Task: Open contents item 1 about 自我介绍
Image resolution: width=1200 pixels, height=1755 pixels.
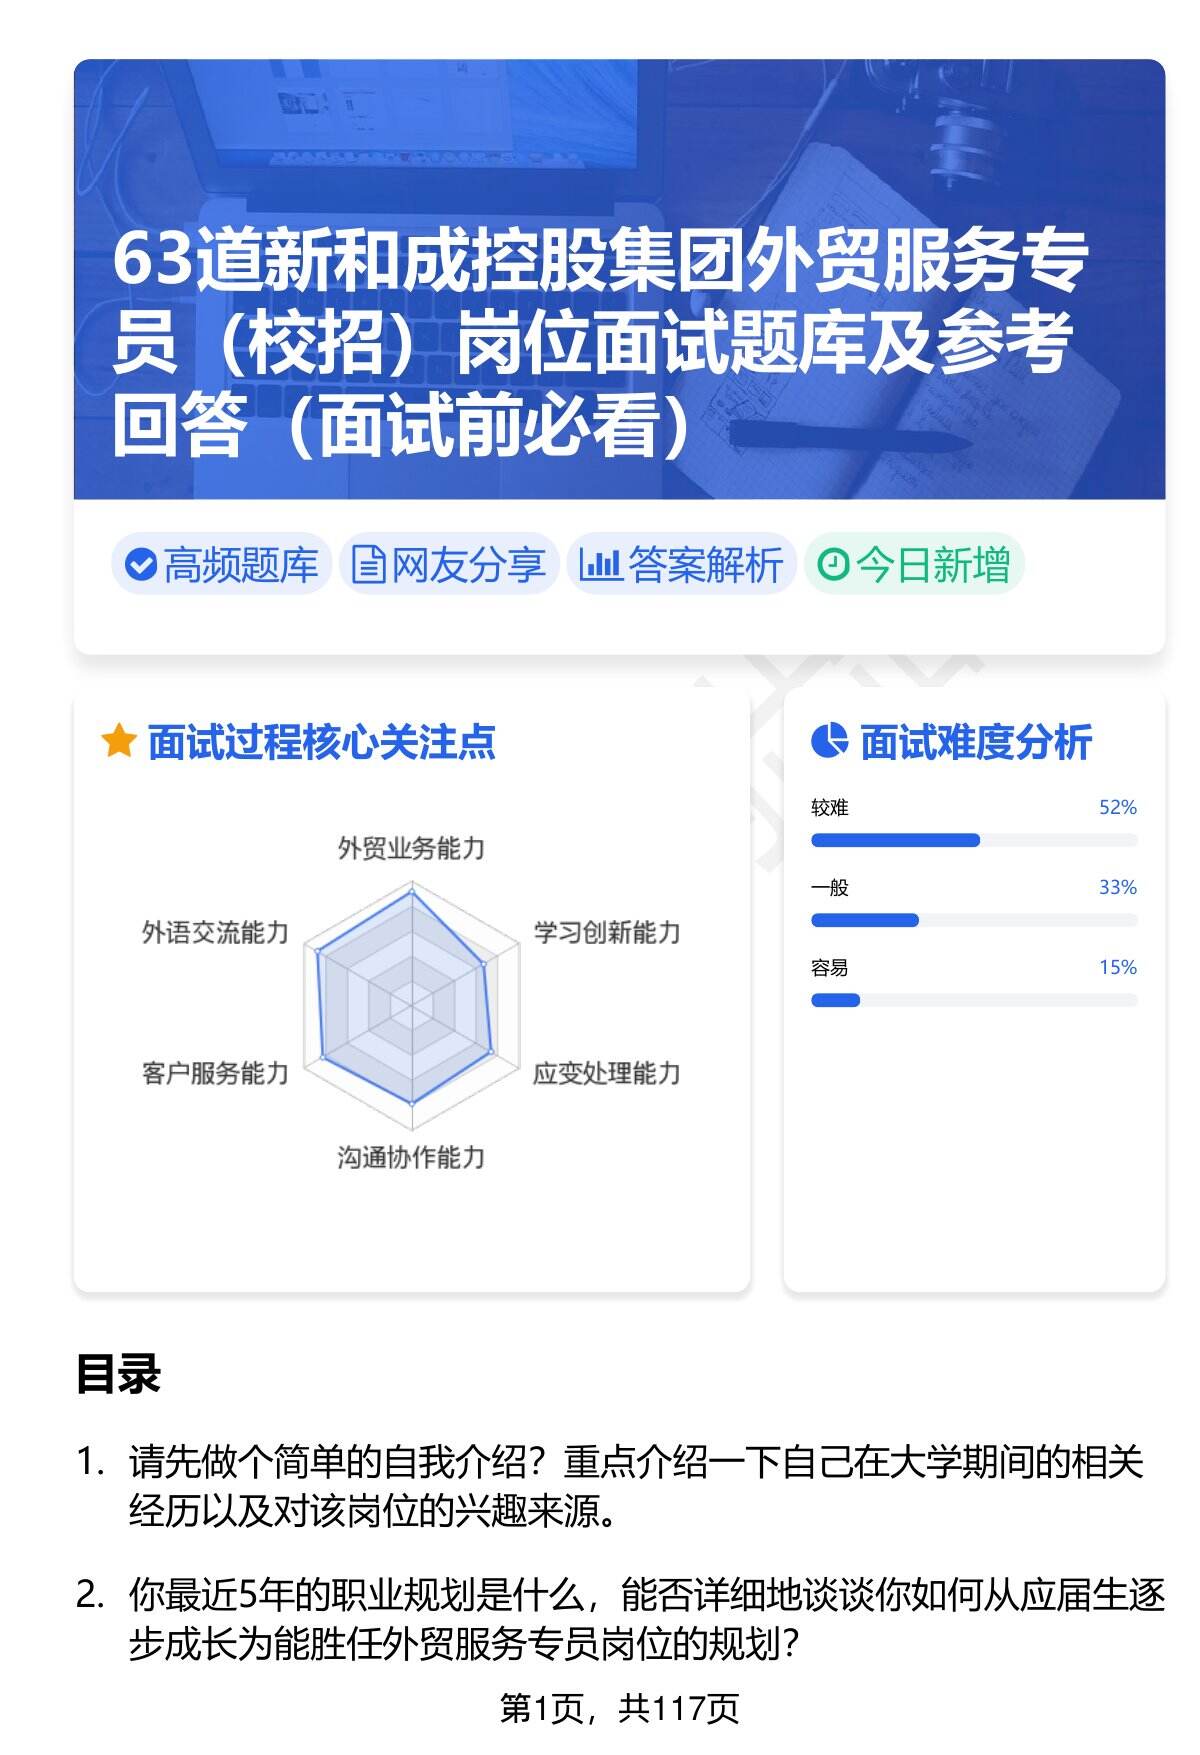Action: pos(635,1486)
